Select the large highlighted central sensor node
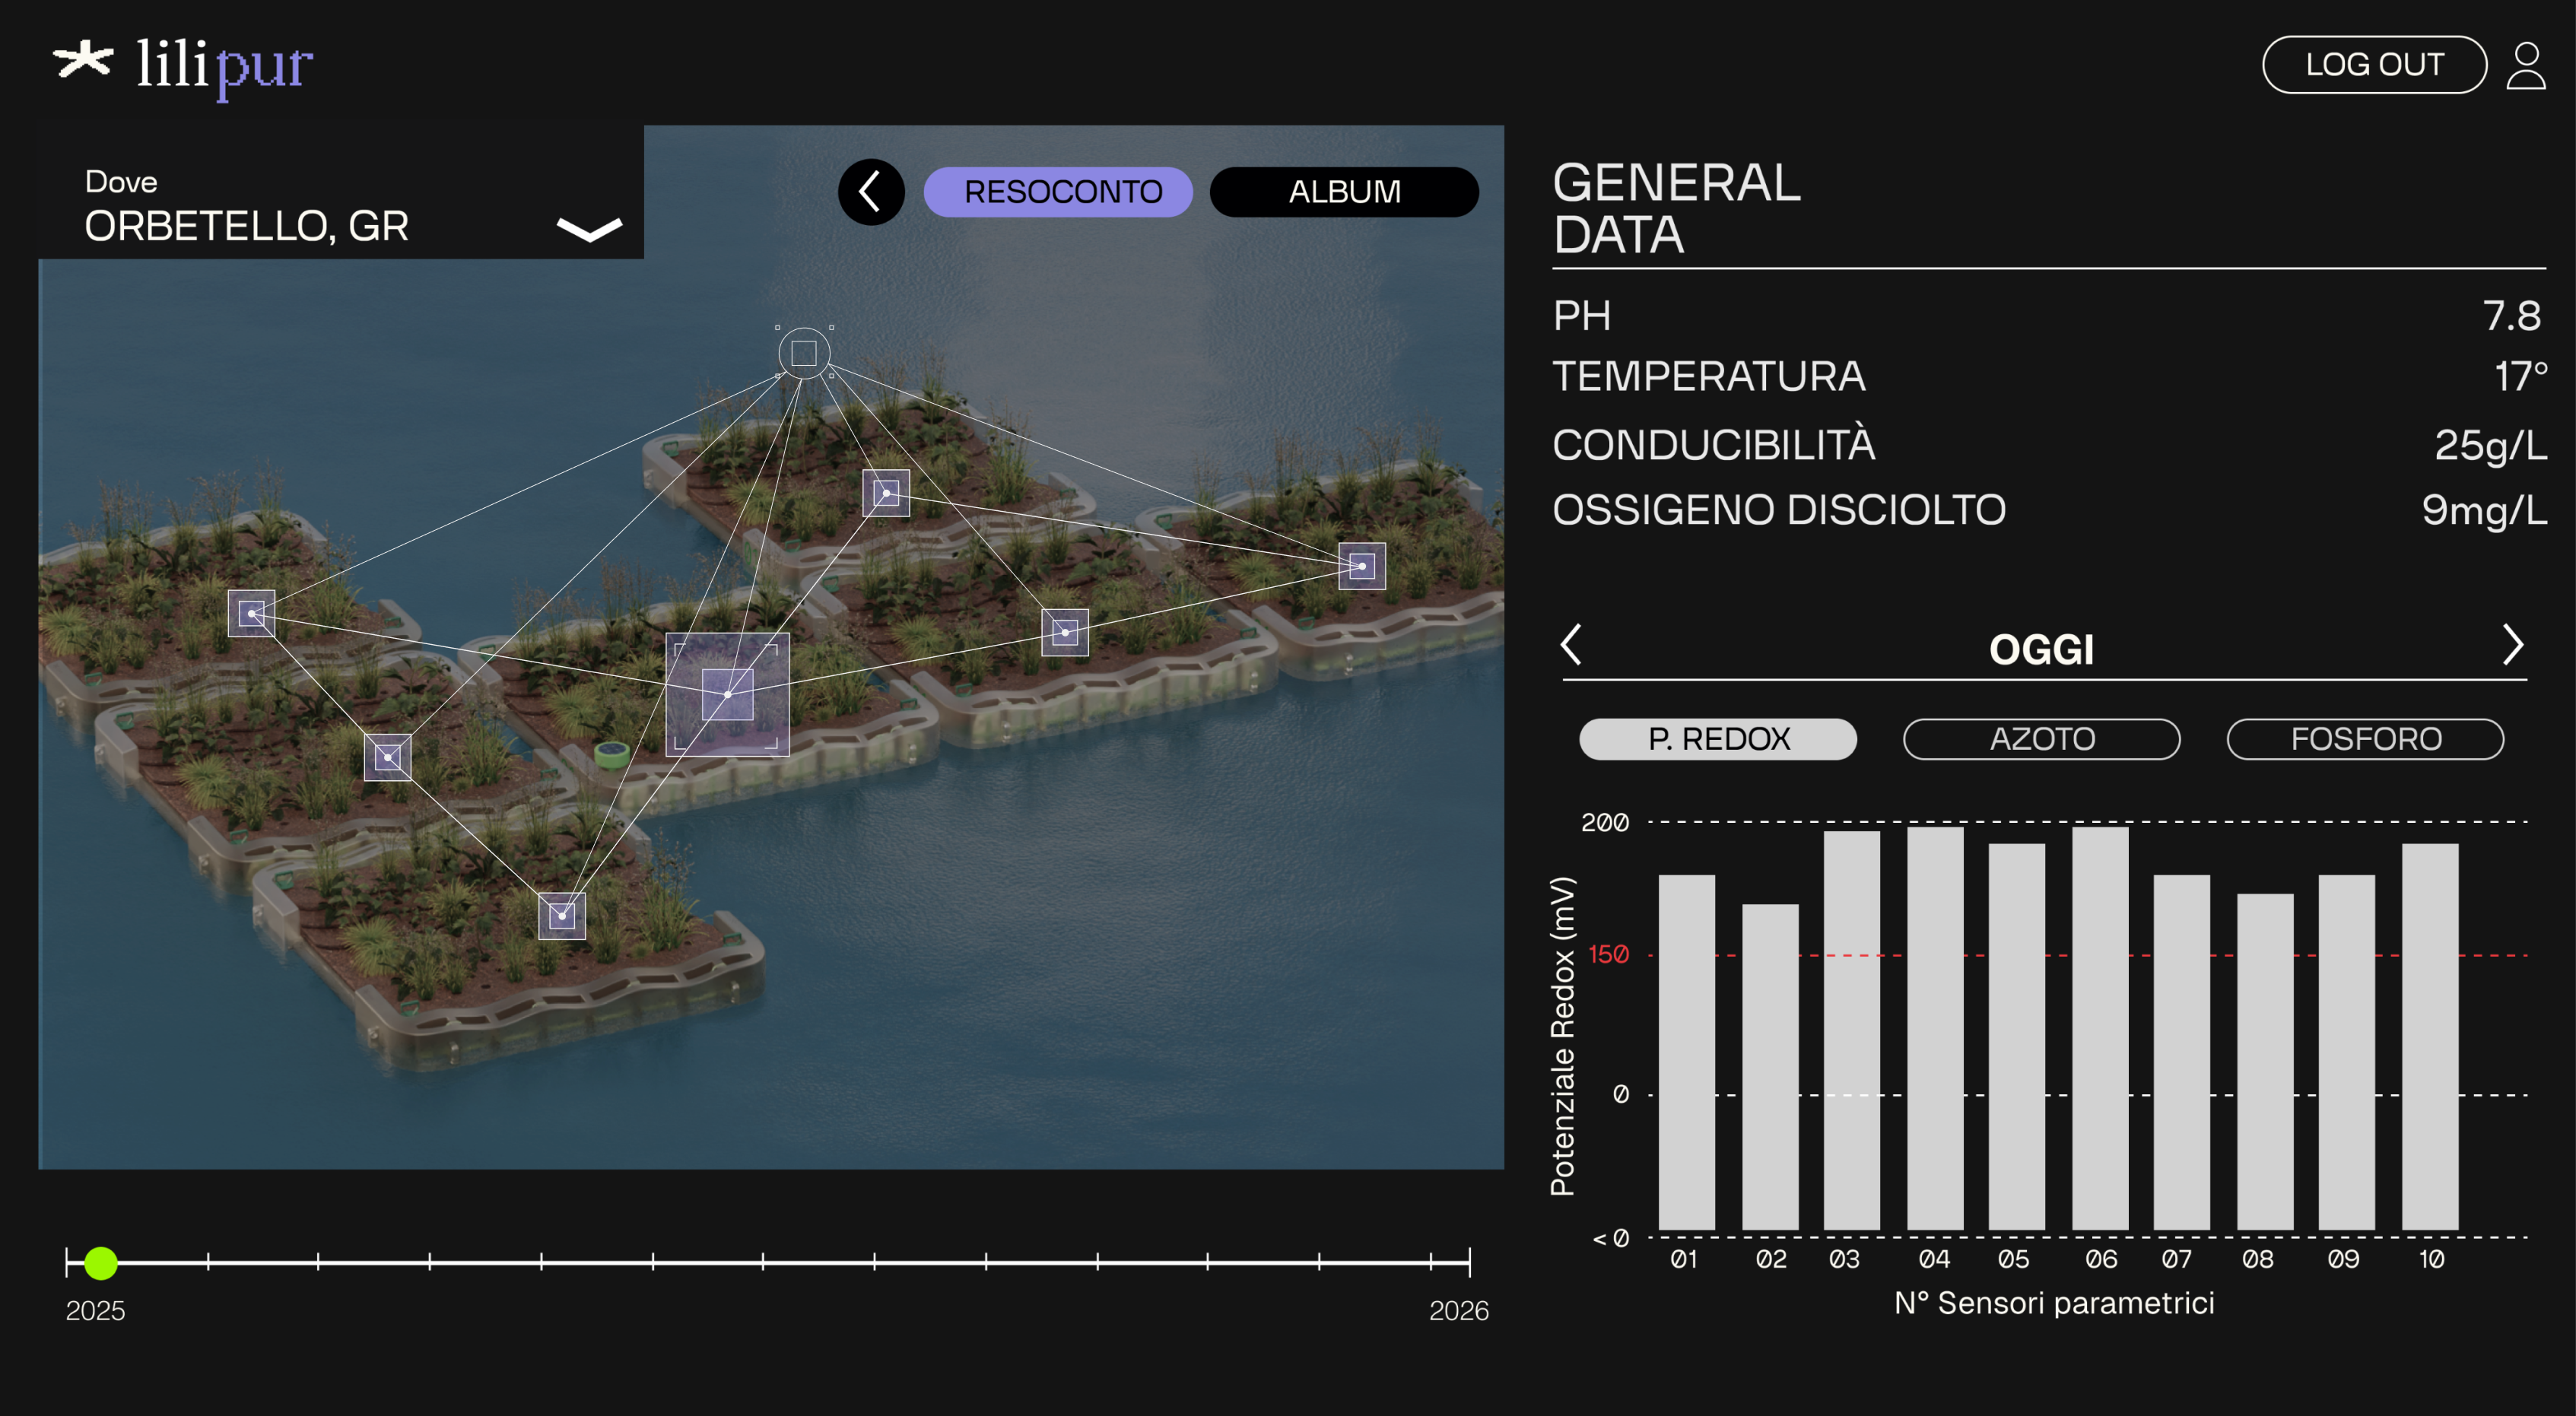 tap(727, 694)
